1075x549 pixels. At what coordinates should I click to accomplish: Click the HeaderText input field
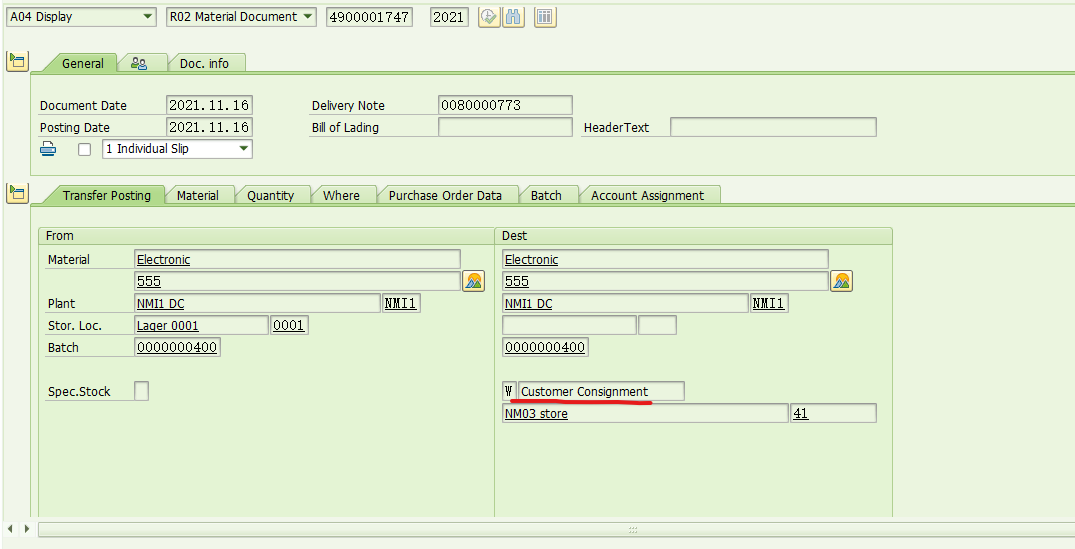point(773,127)
